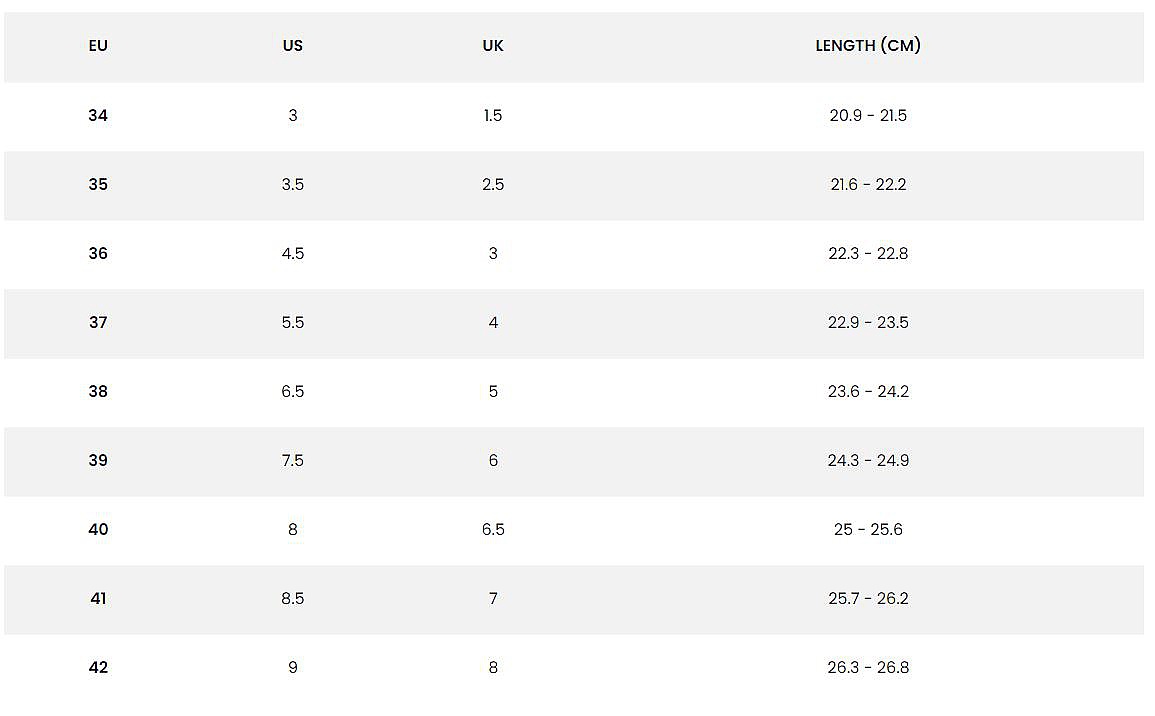Select EU size 36 cell
The width and height of the screenshot is (1155, 716).
pos(98,253)
